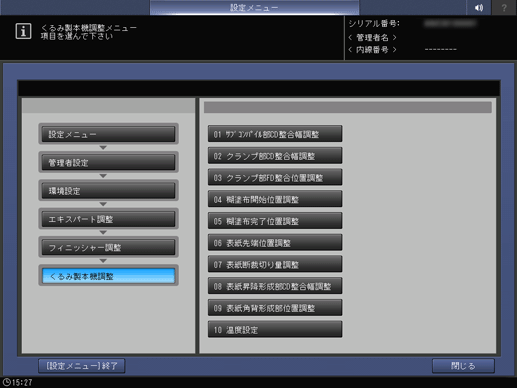
Task: Click [設定メニュー]終了 button
Action: point(82,366)
